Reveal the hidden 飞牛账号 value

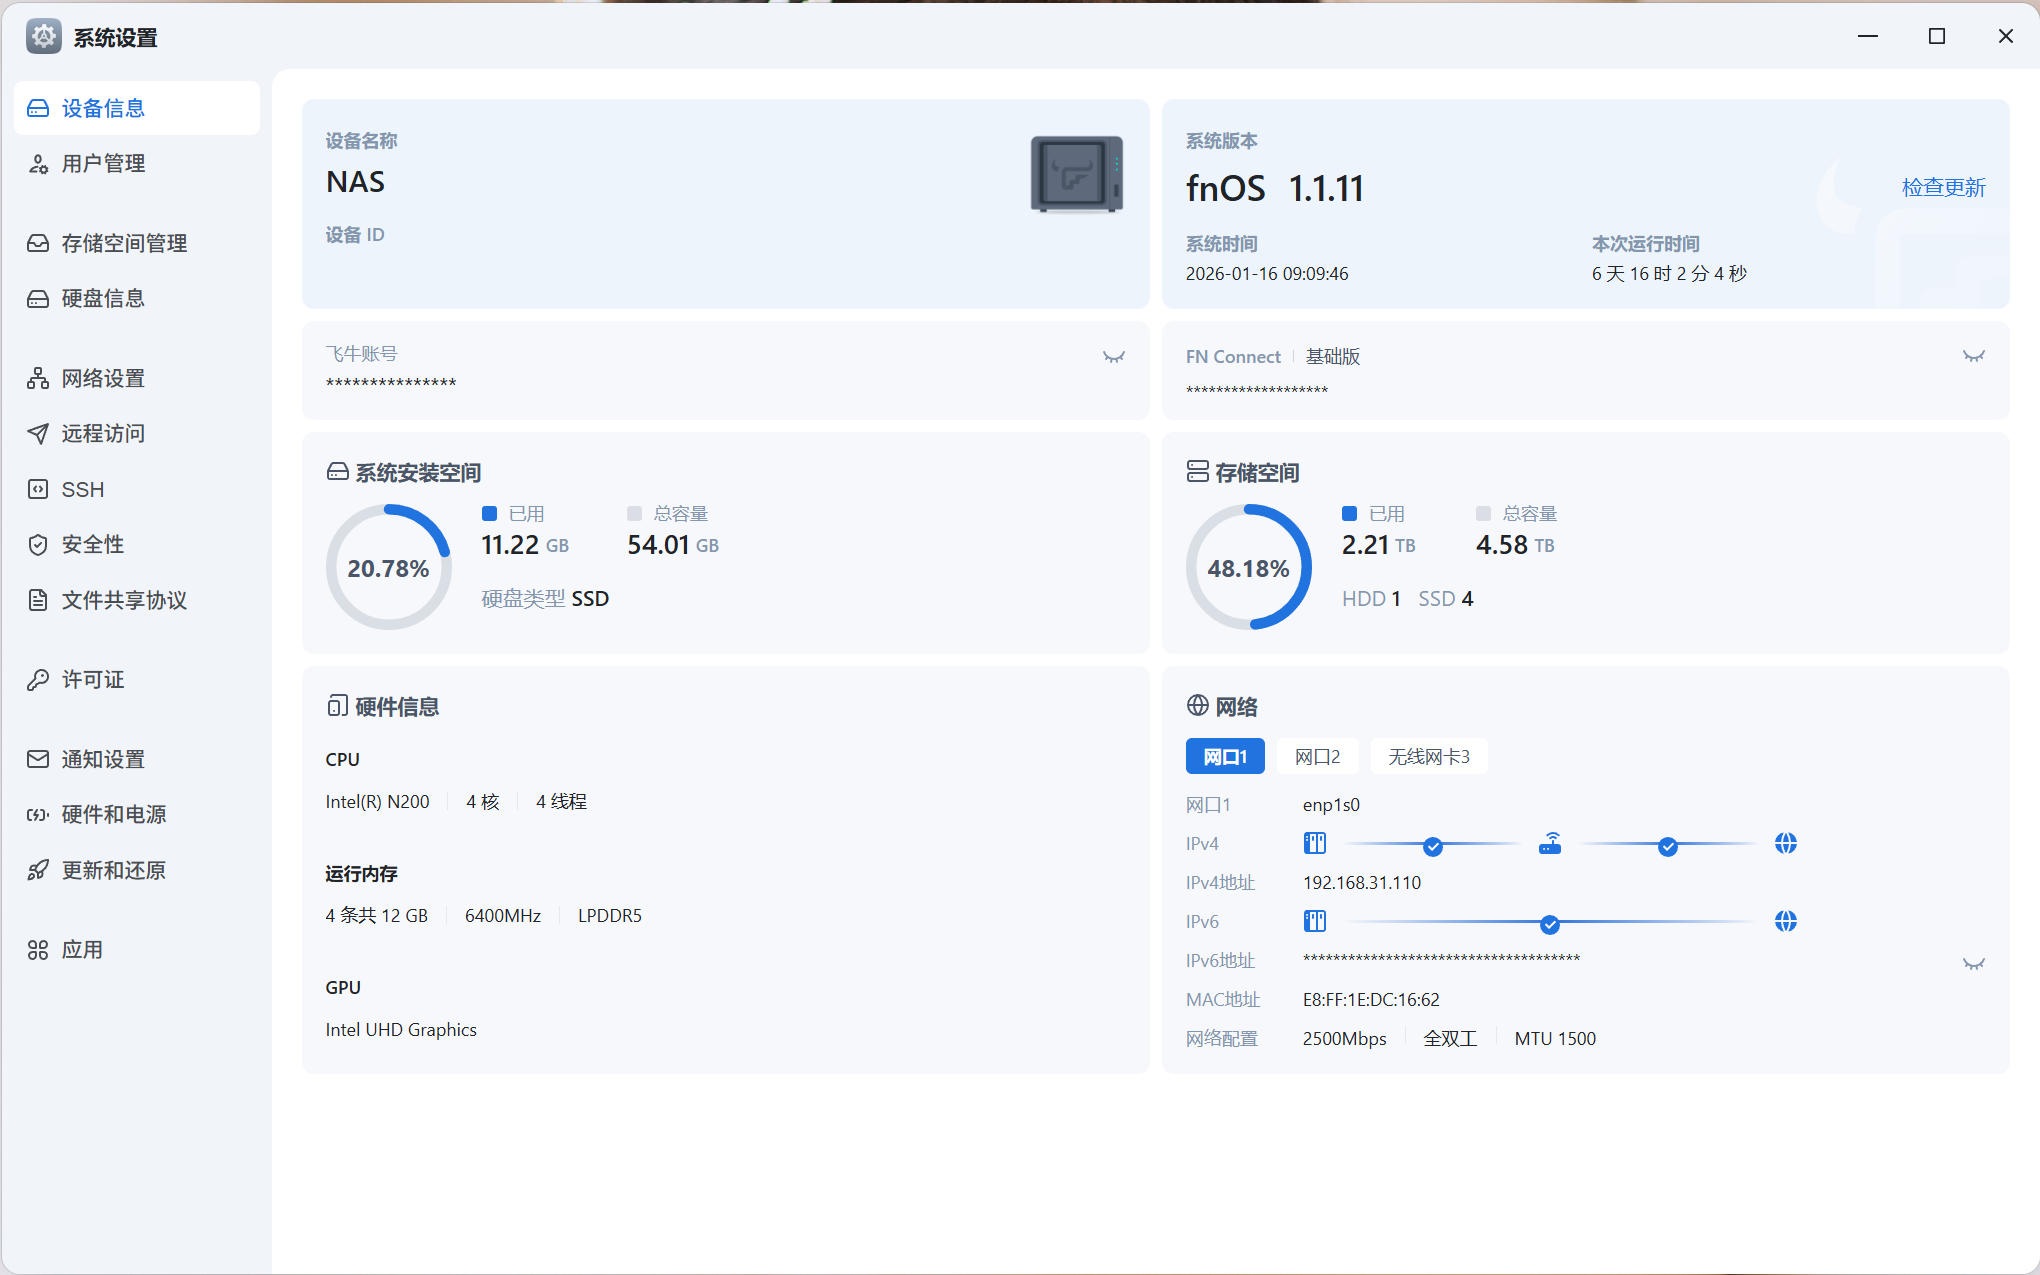pos(1113,357)
